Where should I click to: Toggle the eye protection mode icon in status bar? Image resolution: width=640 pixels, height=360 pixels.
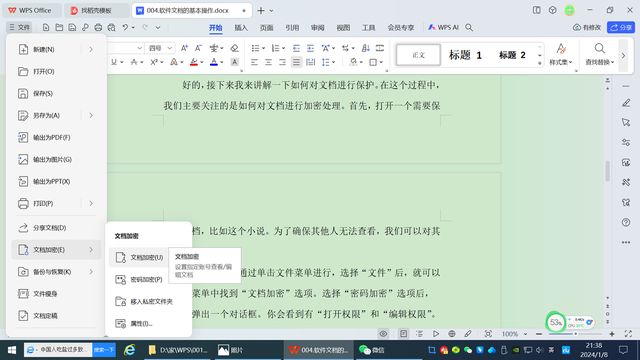(x=383, y=334)
